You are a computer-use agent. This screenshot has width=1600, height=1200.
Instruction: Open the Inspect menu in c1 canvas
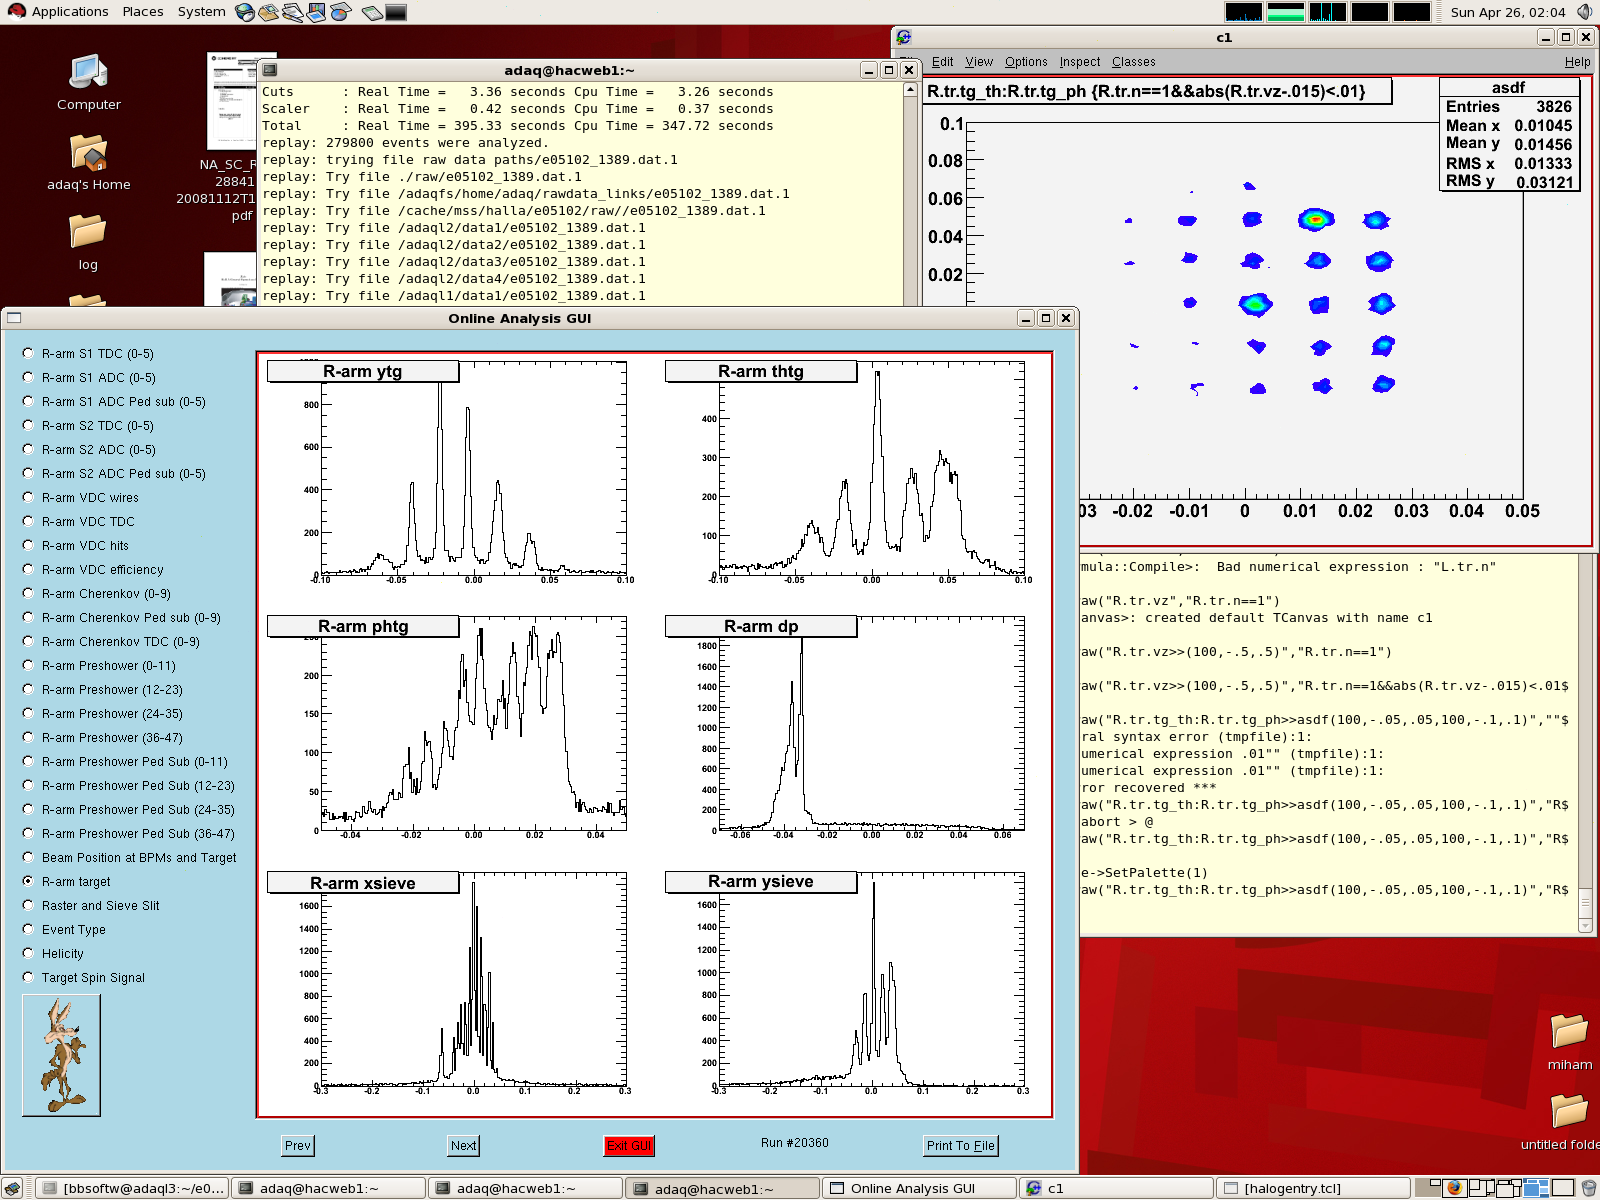click(1080, 62)
